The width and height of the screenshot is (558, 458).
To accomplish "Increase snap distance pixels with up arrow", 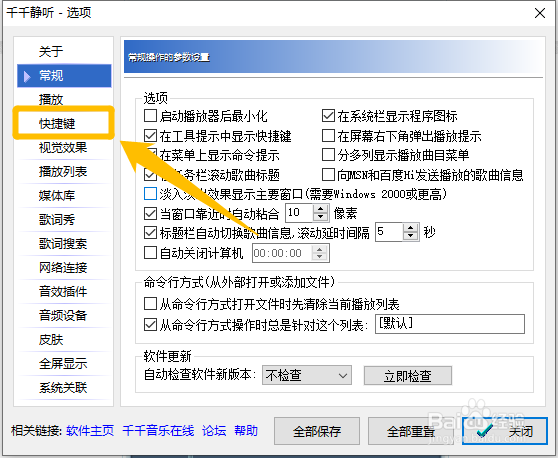I will click(321, 209).
